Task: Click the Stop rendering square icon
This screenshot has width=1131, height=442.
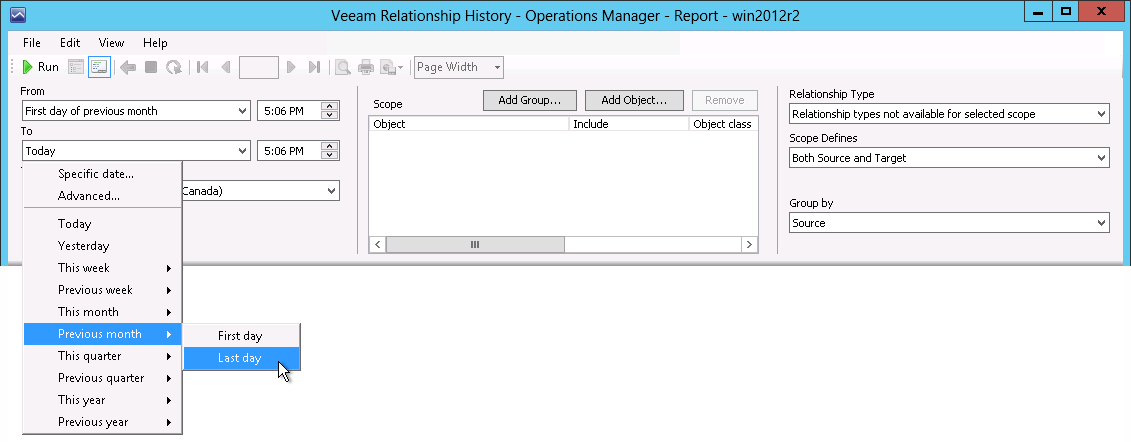Action: tap(151, 67)
